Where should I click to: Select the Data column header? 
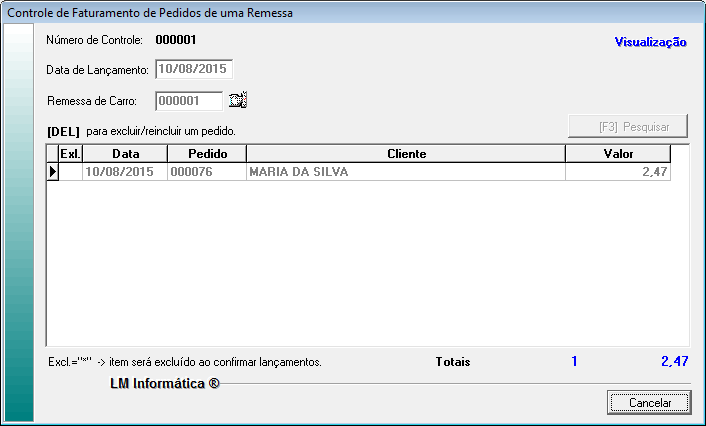coord(125,154)
